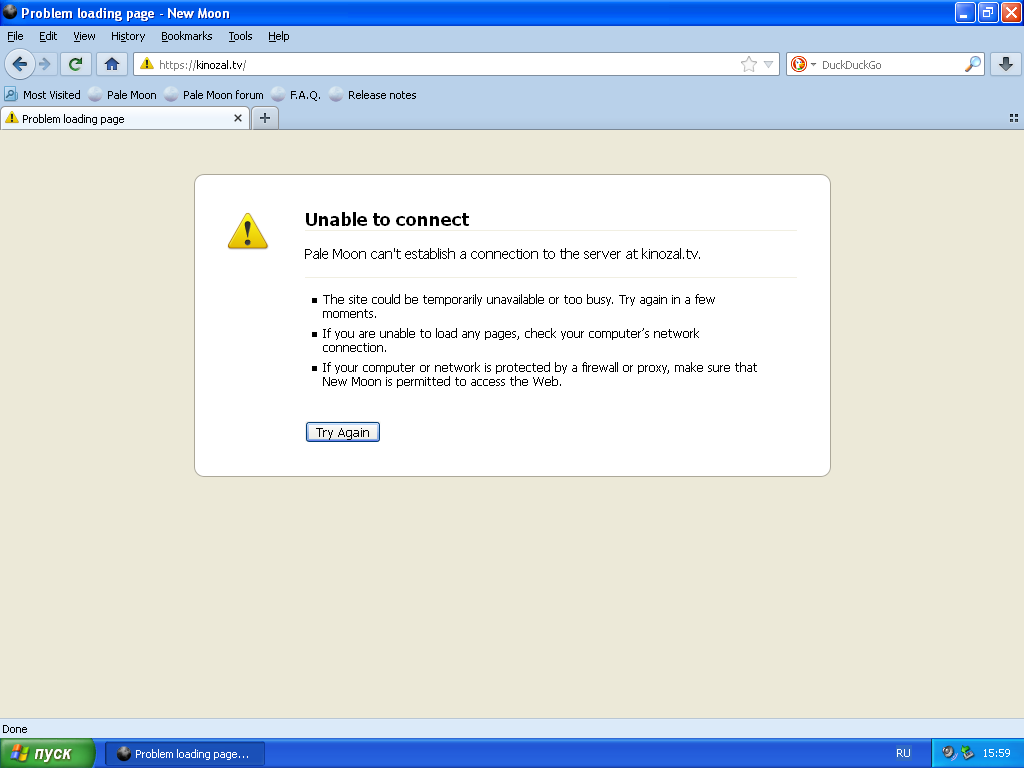Close the Problem loading page tab
Screen dimensions: 1024x768
(x=238, y=118)
